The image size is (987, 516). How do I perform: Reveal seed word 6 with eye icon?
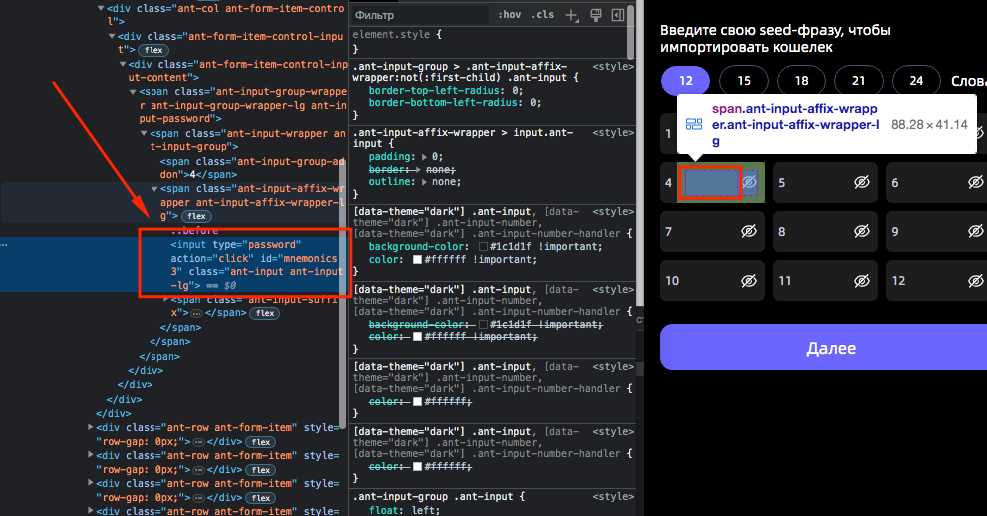(x=975, y=183)
